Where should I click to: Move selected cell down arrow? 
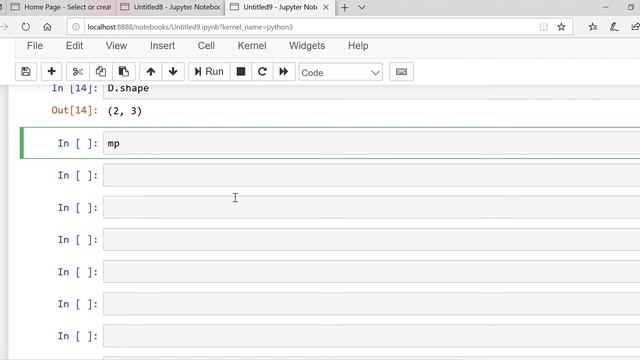[173, 72]
